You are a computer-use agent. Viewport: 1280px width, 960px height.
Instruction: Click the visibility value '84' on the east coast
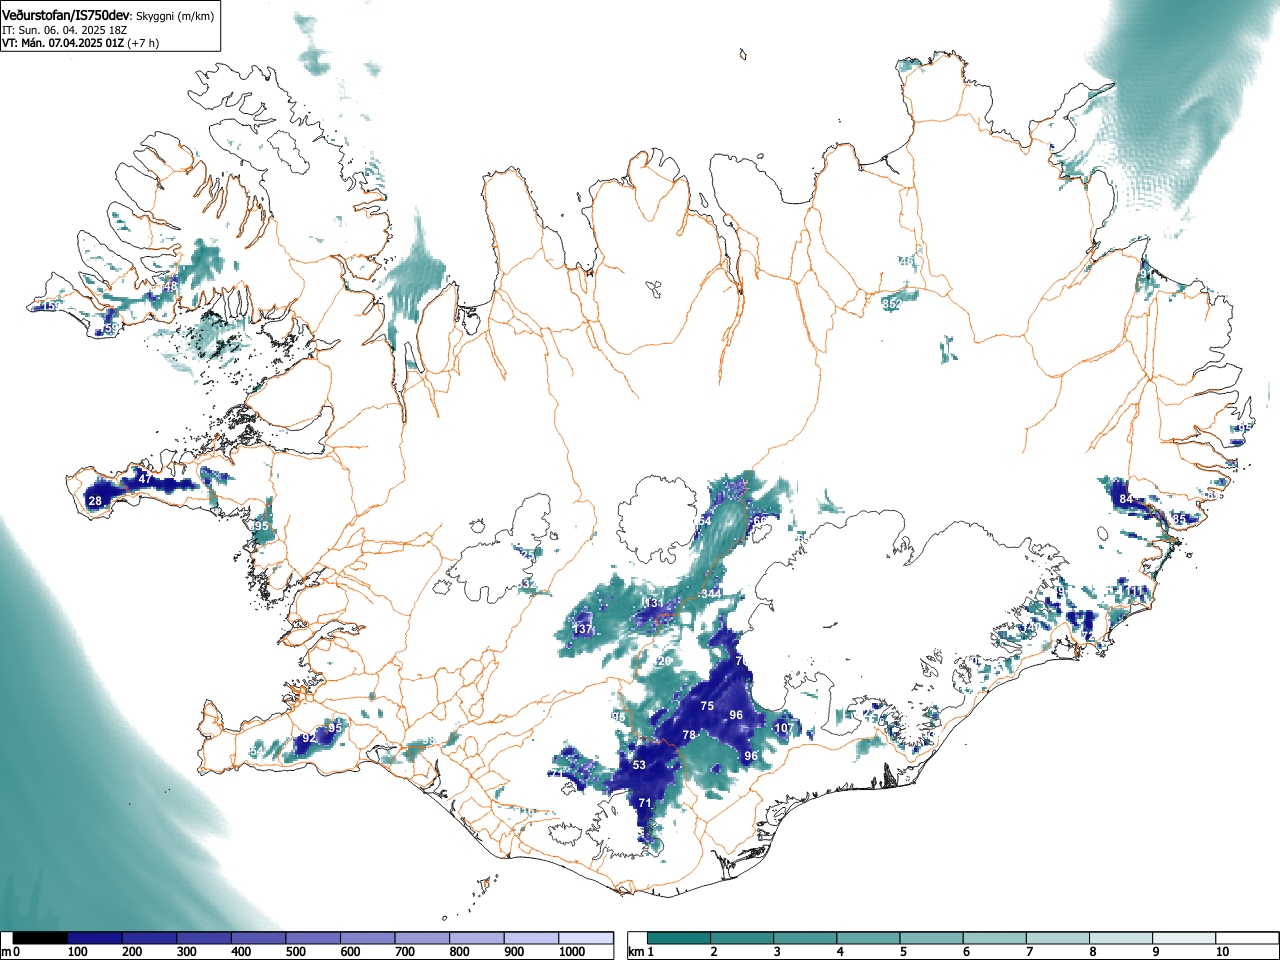pyautogui.click(x=1126, y=499)
